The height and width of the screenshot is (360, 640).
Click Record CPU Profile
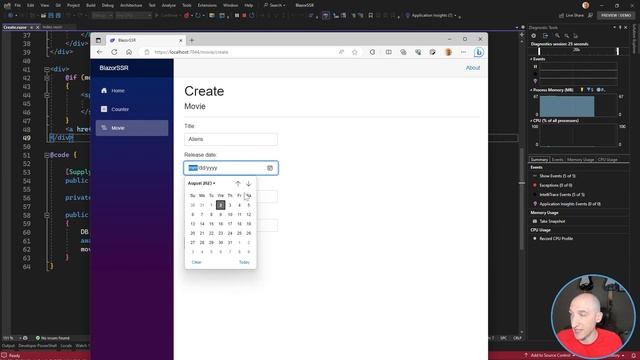pos(556,238)
